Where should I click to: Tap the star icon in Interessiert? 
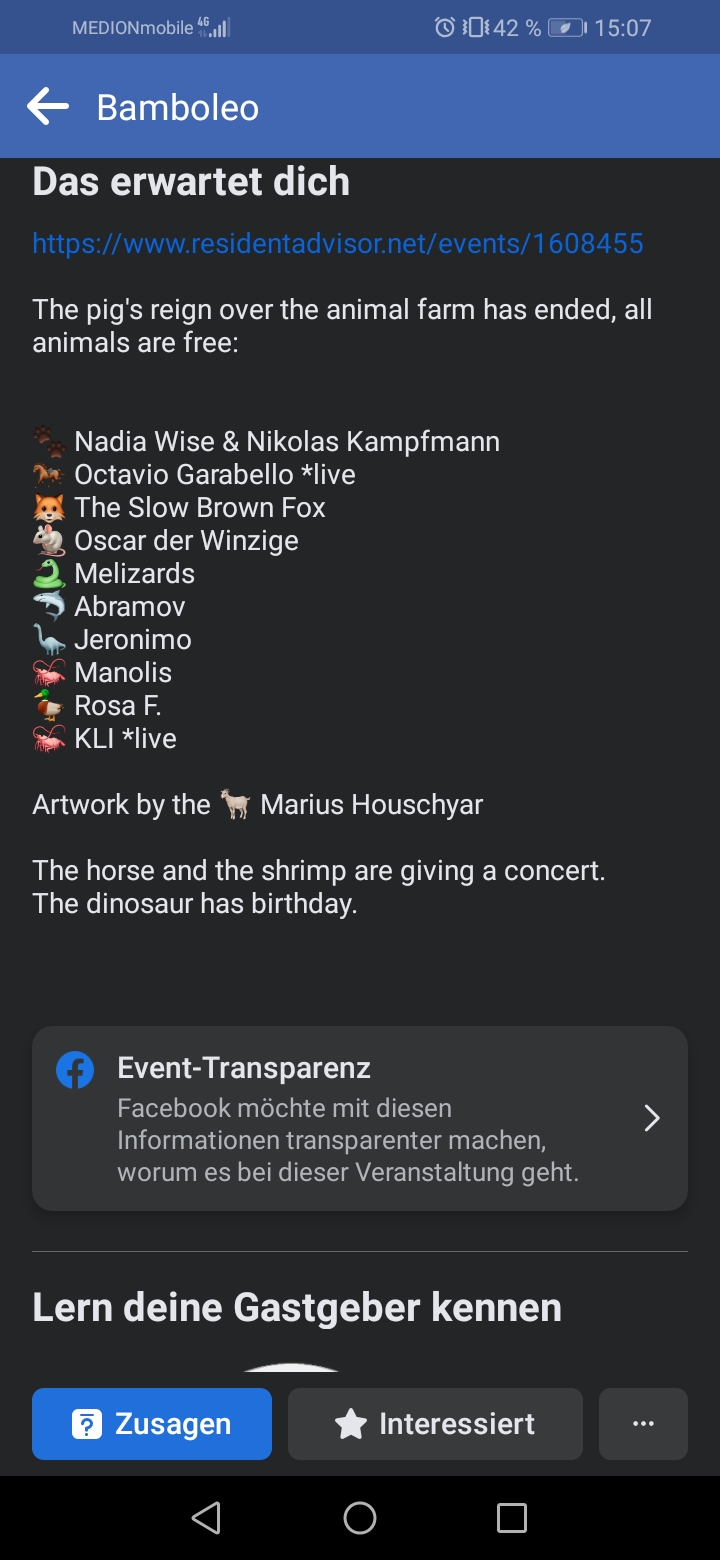pos(351,1424)
